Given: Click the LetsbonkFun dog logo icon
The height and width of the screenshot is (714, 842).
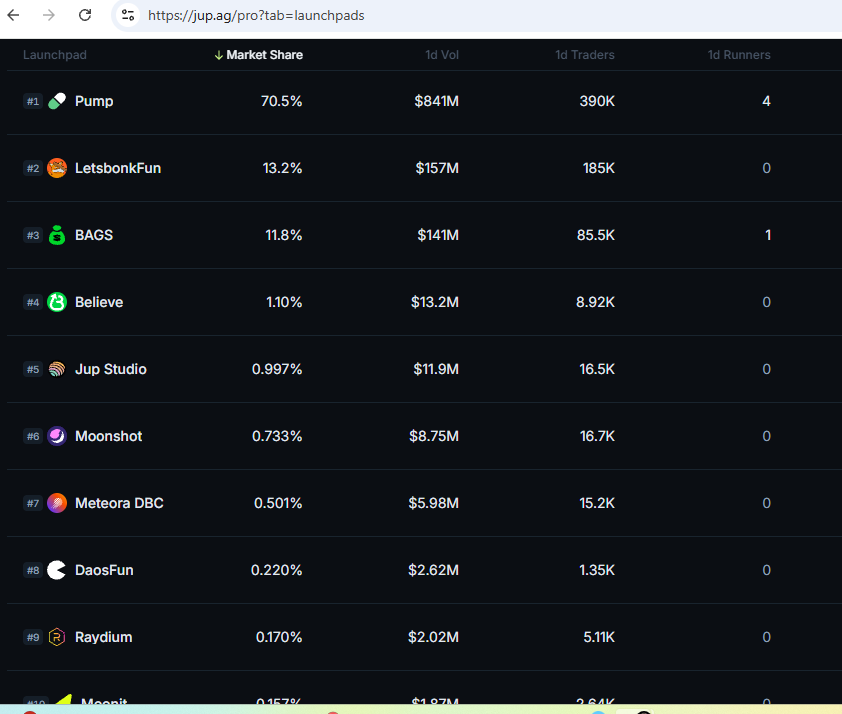Looking at the screenshot, I should click(57, 168).
